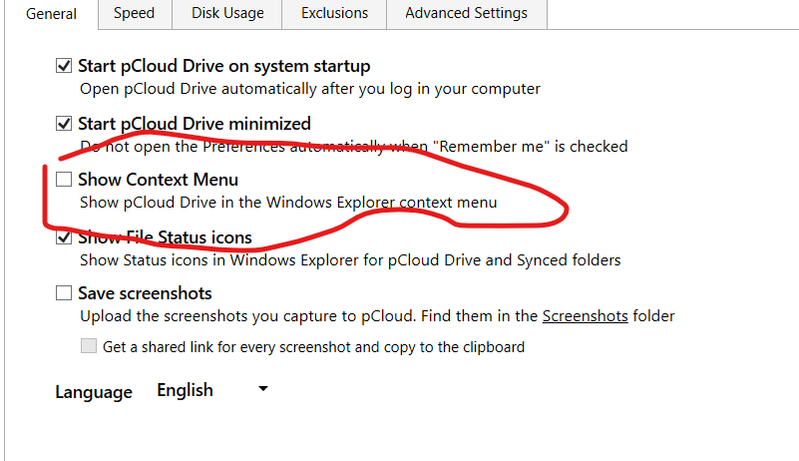
Task: Click the "Save screenshots" label text
Action: tap(145, 294)
